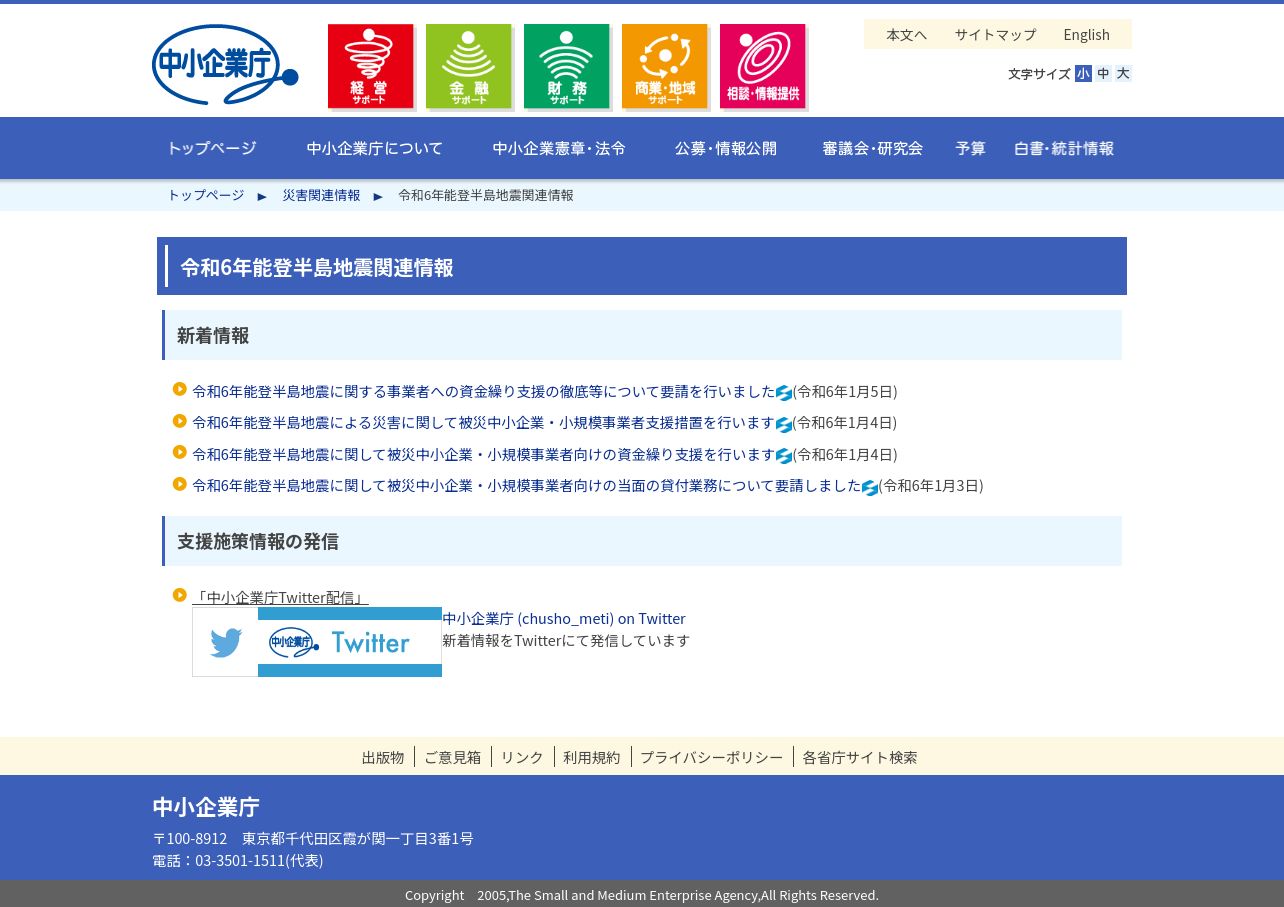Image resolution: width=1284 pixels, height=907 pixels.
Task: Open 審議会・研究会 menu
Action: (x=872, y=148)
